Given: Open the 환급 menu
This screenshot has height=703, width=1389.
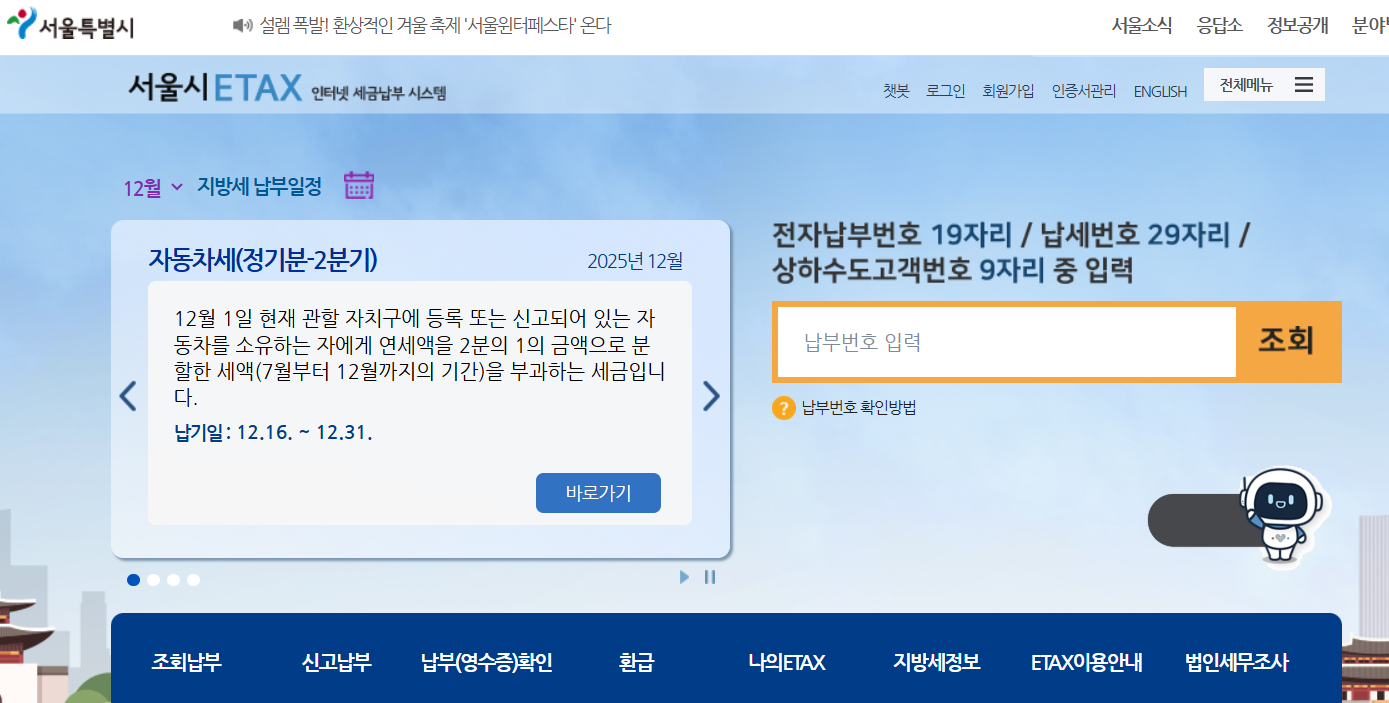Looking at the screenshot, I should 637,662.
